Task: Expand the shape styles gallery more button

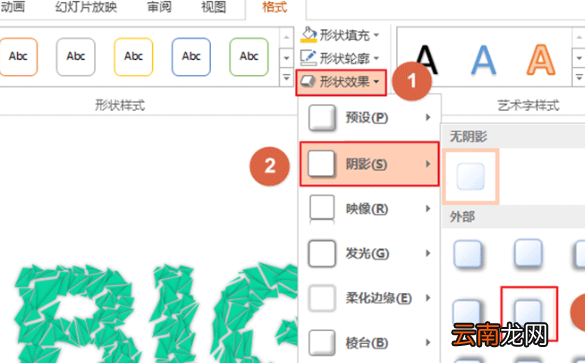Action: (x=287, y=77)
